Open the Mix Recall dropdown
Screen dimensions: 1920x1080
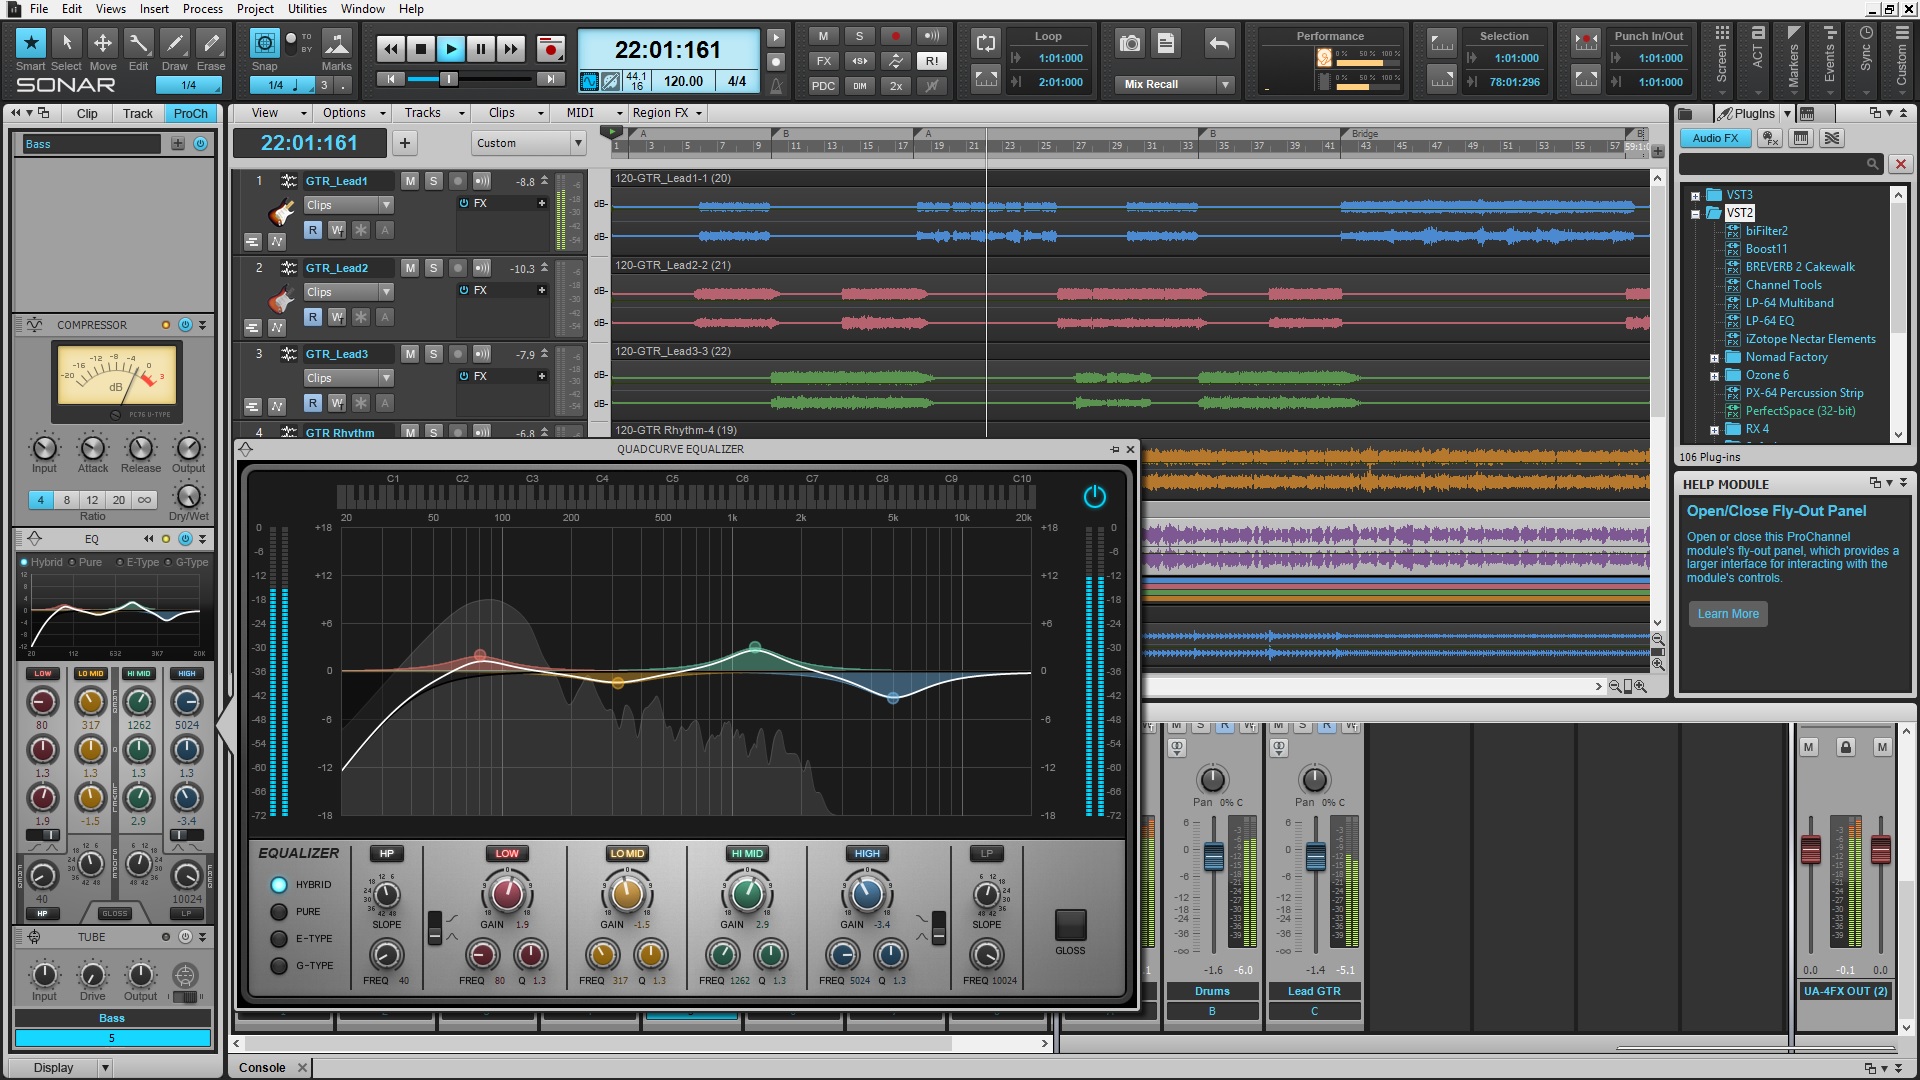(x=1224, y=84)
